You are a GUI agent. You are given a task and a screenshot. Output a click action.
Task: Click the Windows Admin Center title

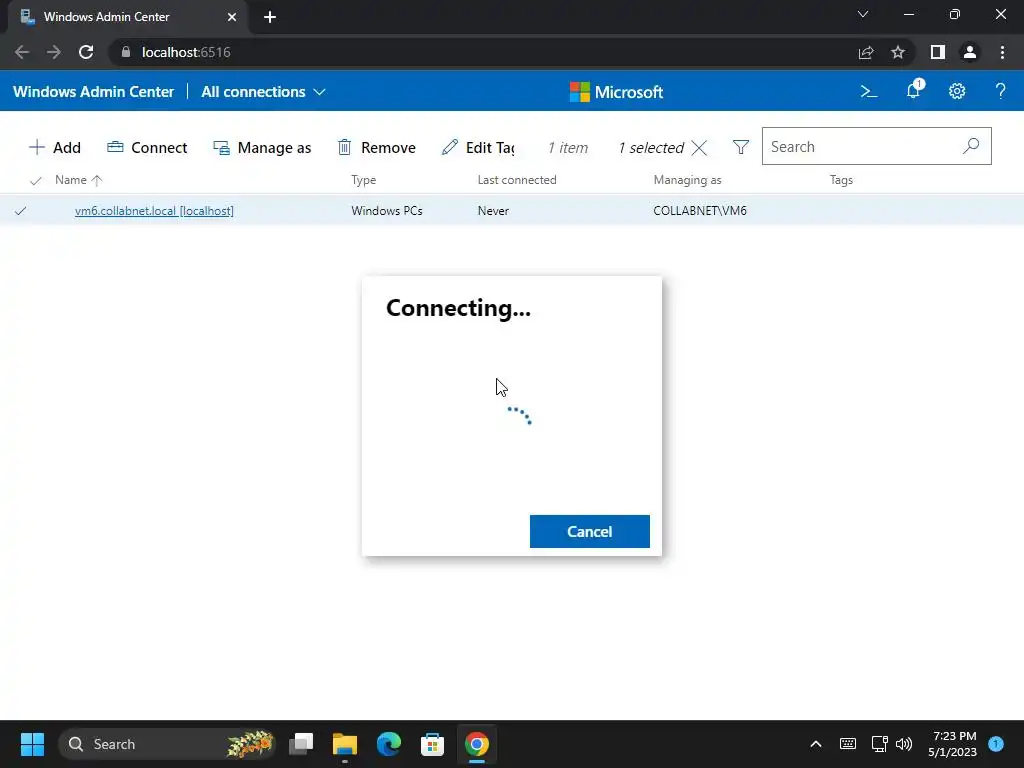click(x=93, y=92)
